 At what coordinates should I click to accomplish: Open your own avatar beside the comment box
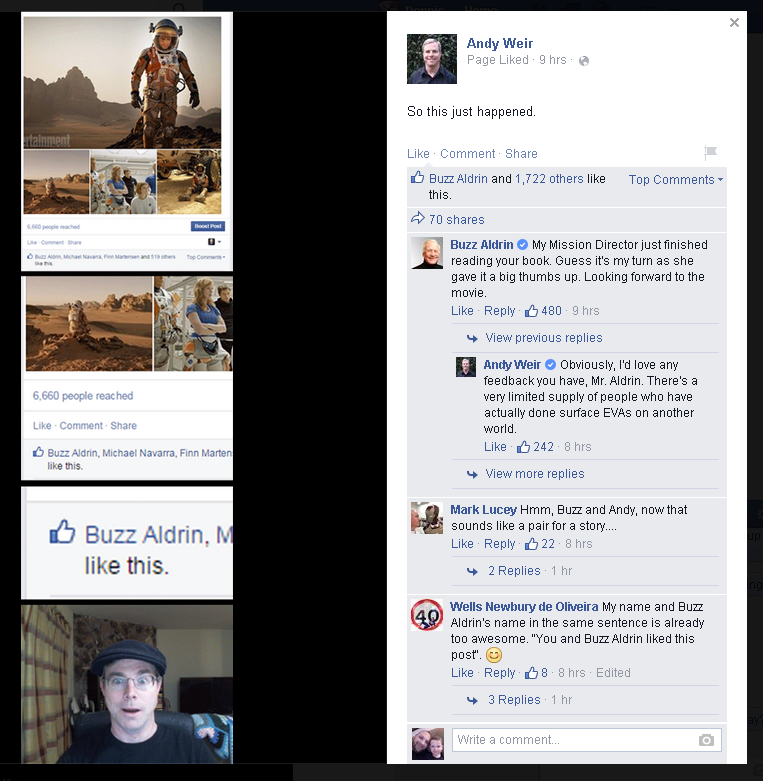(427, 744)
